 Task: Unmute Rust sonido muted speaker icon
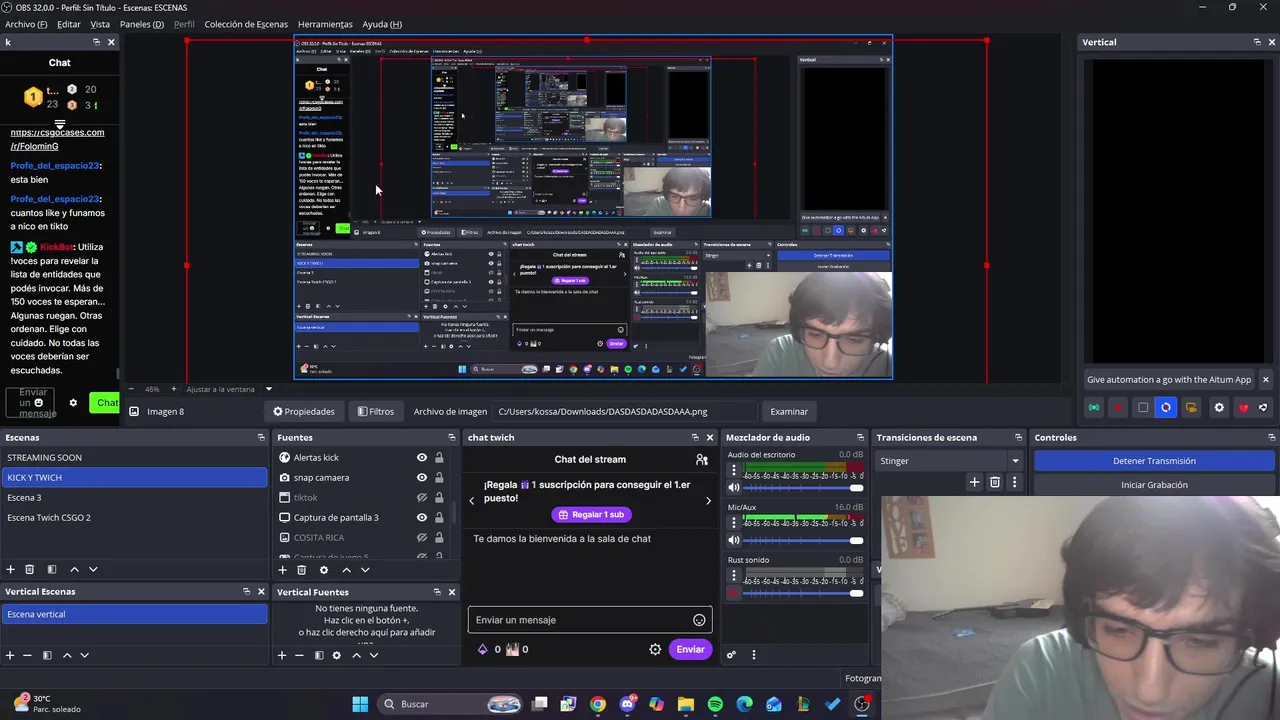tap(734, 593)
